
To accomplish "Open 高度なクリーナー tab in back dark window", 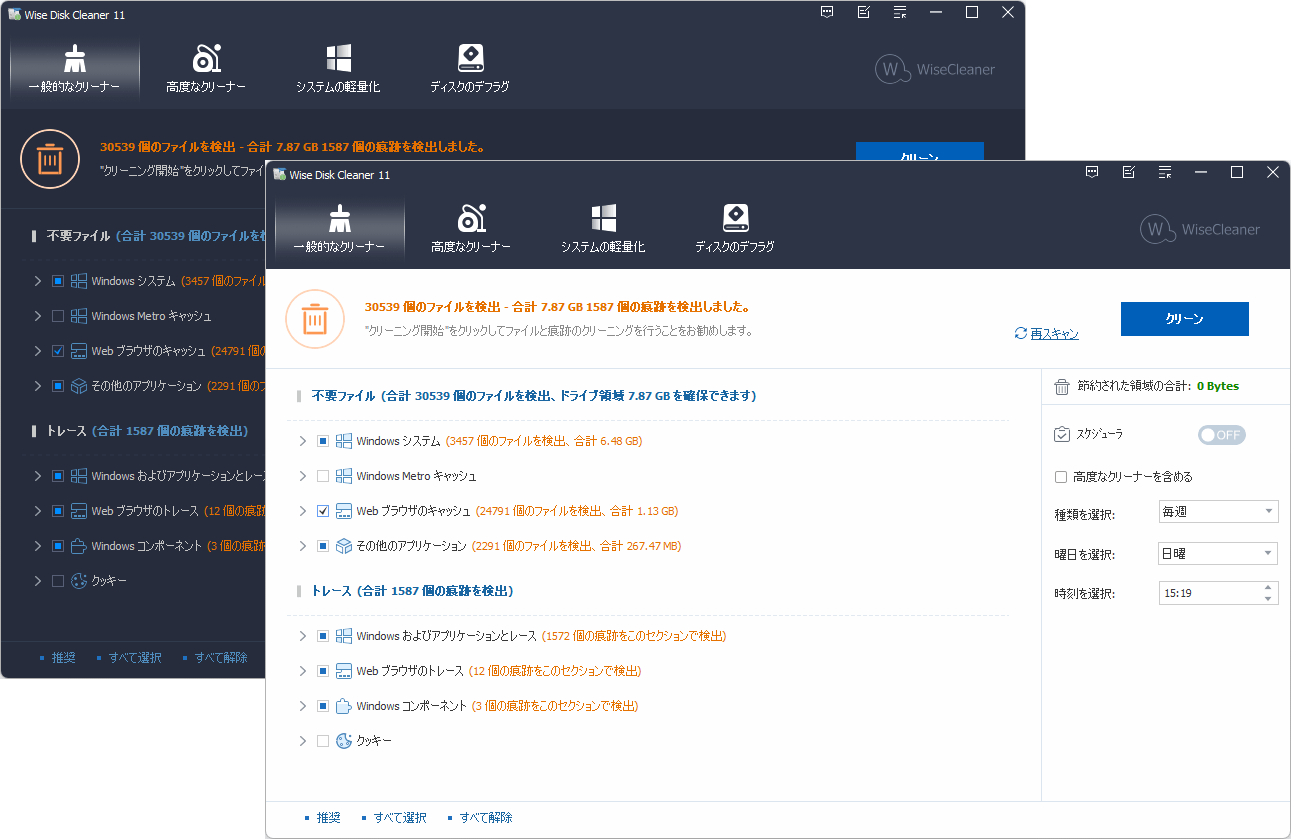I will [x=206, y=68].
